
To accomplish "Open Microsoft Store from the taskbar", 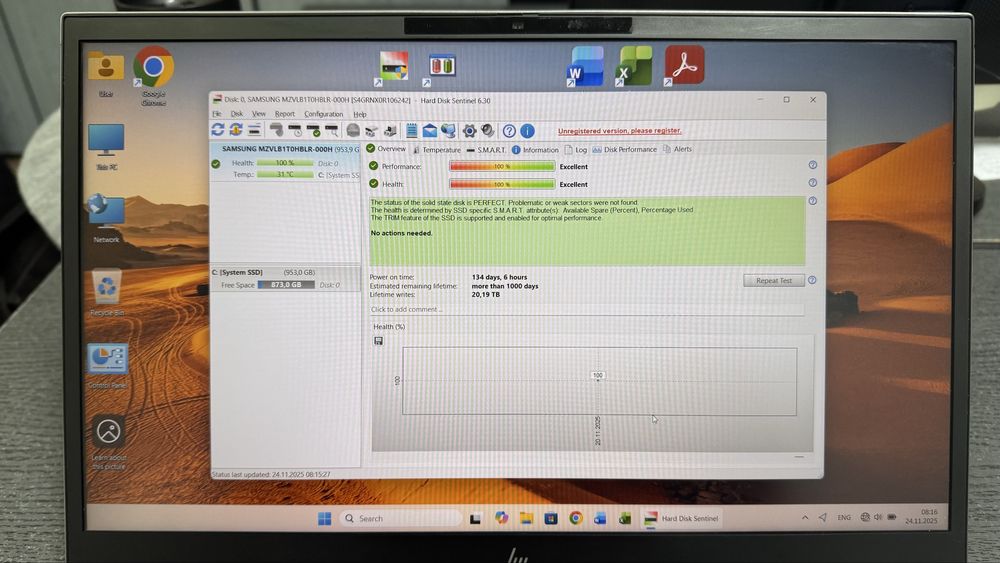I will pyautogui.click(x=550, y=518).
